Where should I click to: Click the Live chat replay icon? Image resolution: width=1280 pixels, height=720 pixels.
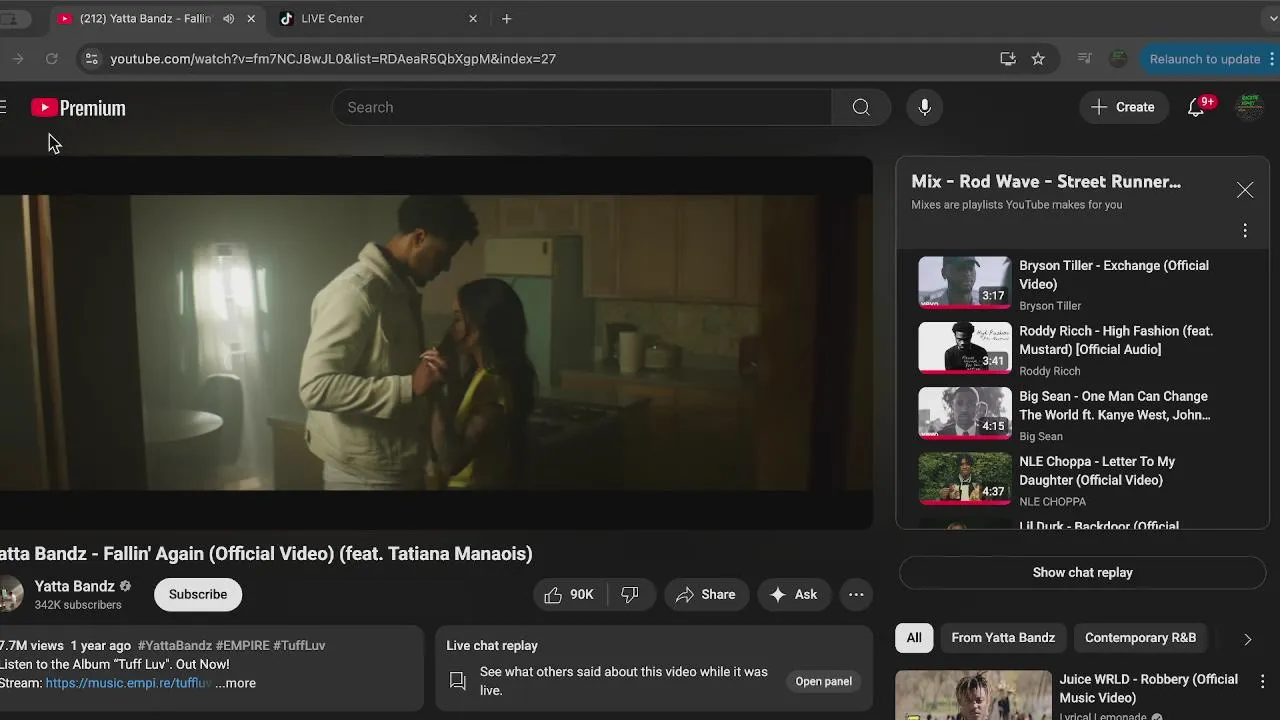(458, 681)
